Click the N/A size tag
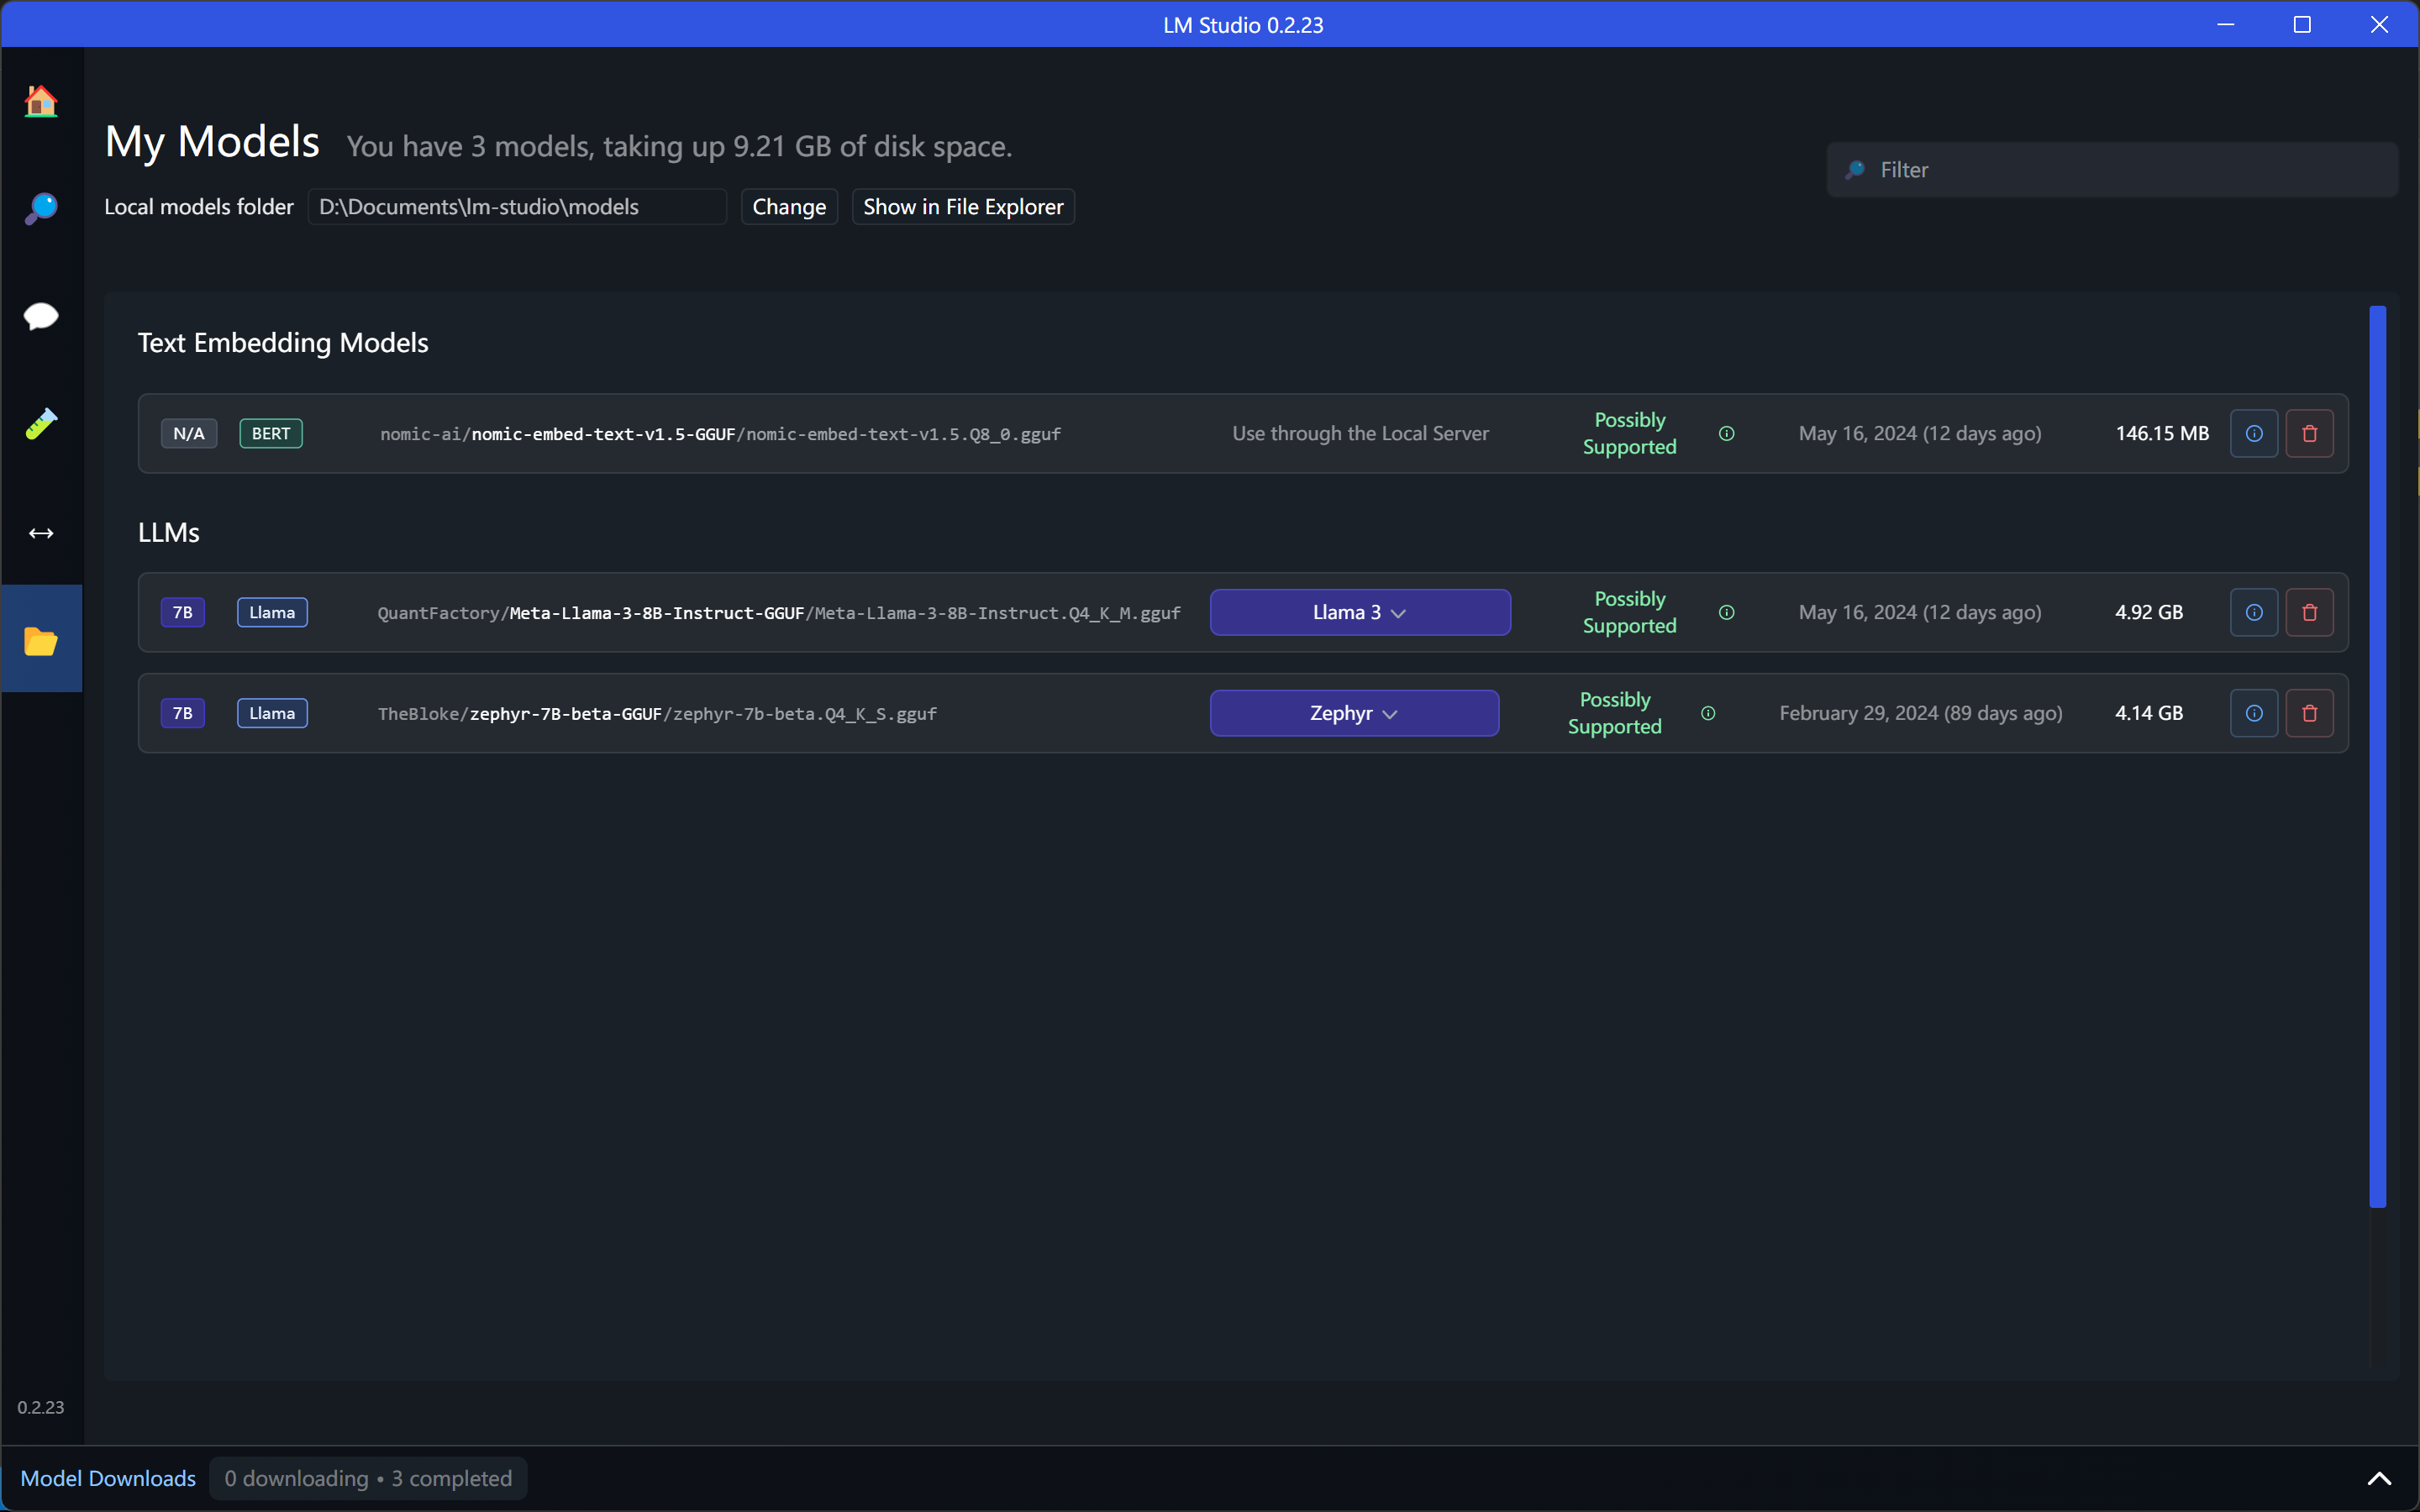The image size is (2420, 1512). tap(189, 433)
